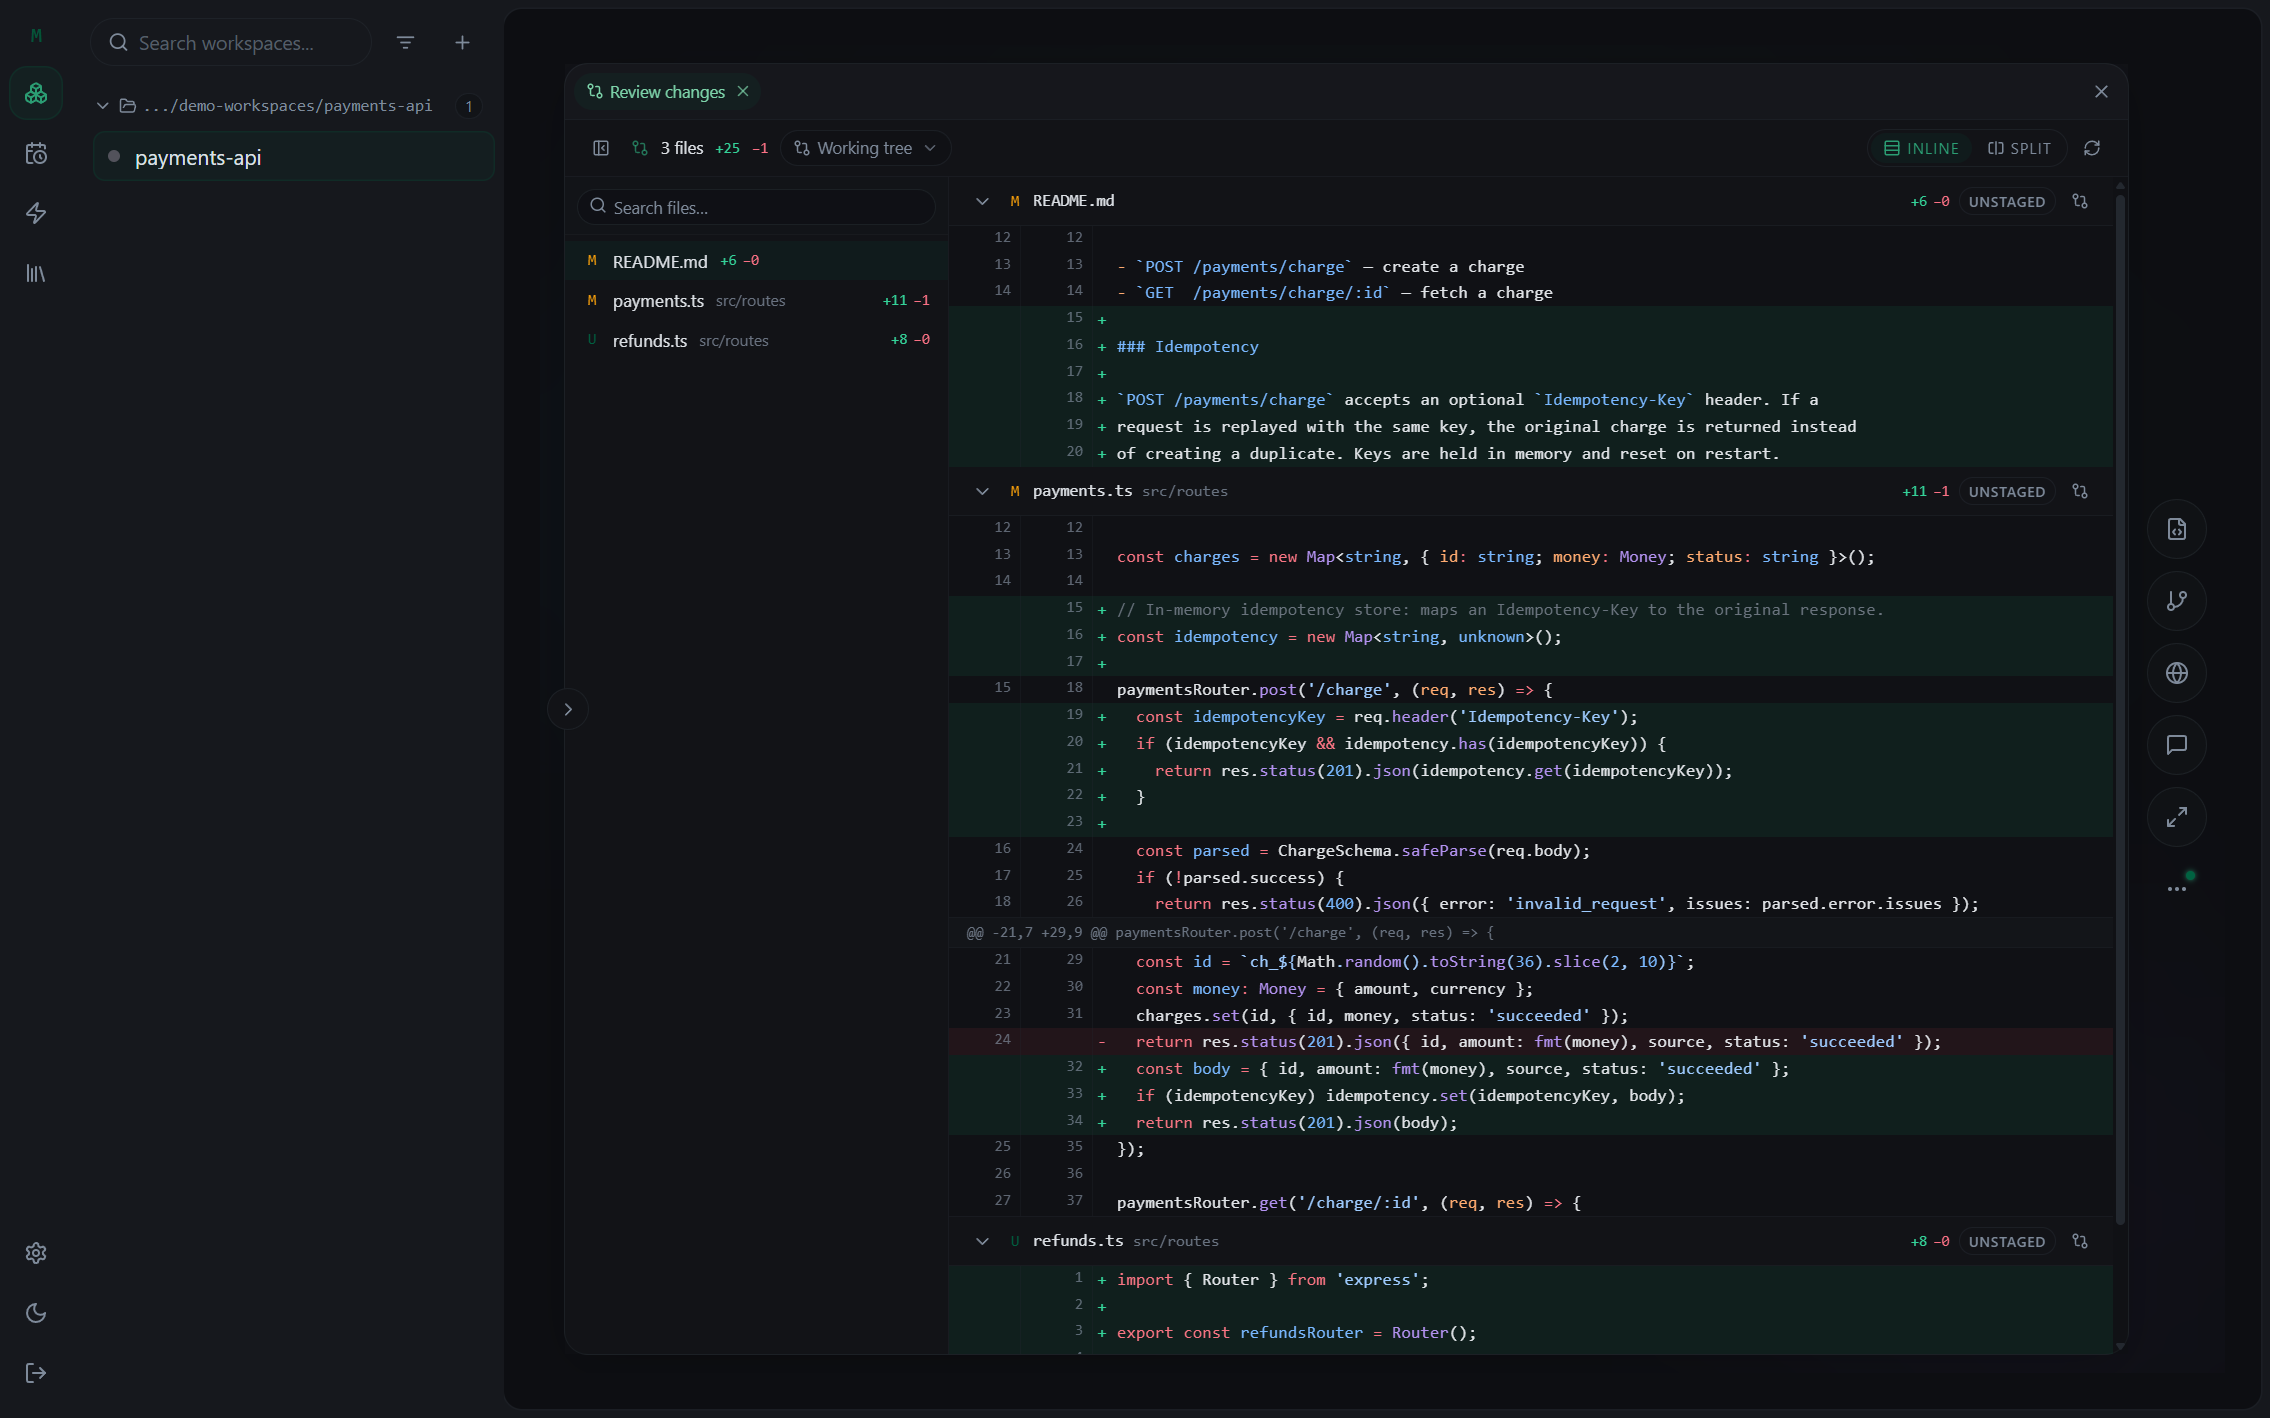The width and height of the screenshot is (2270, 1418).
Task: Click the payments.ts diff header filename
Action: [x=1083, y=491]
